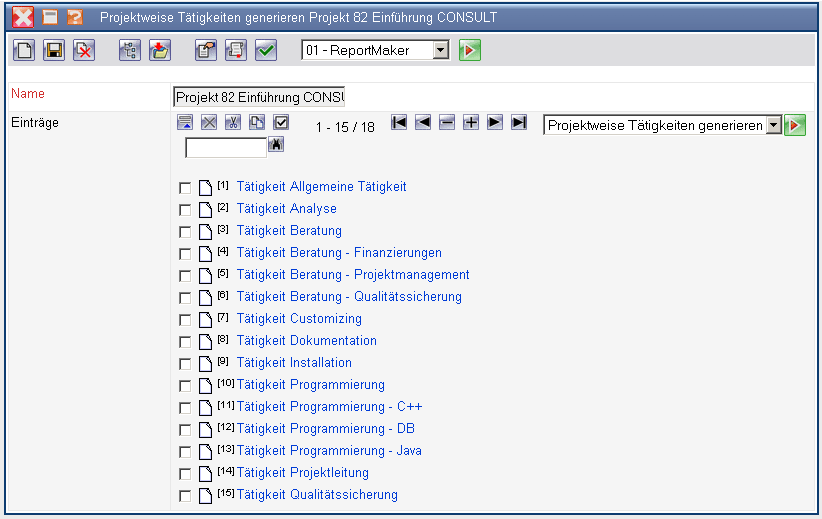The height and width of the screenshot is (519, 822).
Task: Open the Tätigkeit Projektleitung link
Action: click(302, 473)
